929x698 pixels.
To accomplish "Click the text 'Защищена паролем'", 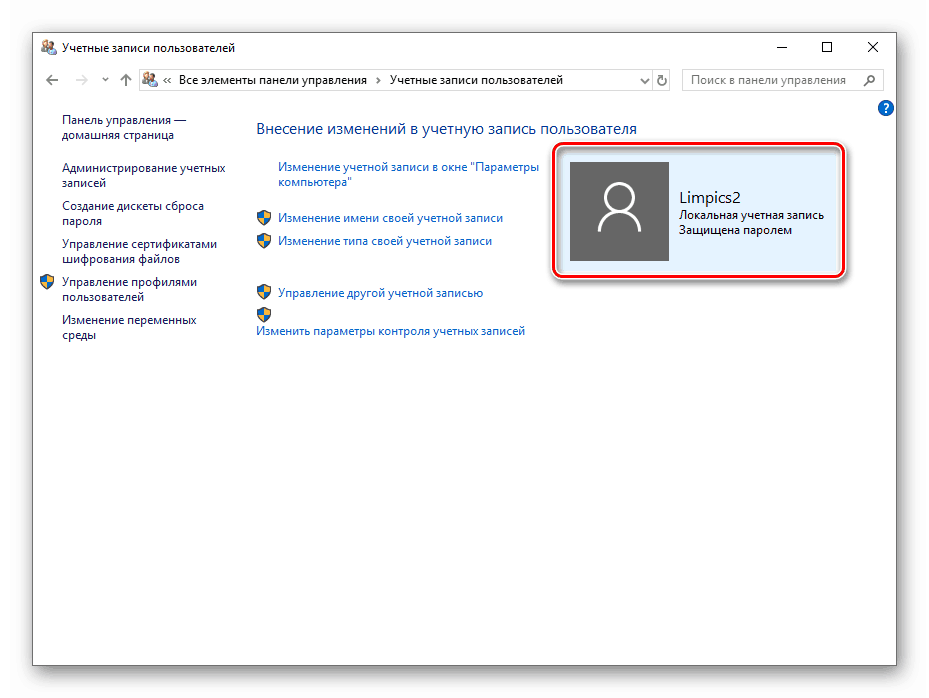I will point(735,230).
